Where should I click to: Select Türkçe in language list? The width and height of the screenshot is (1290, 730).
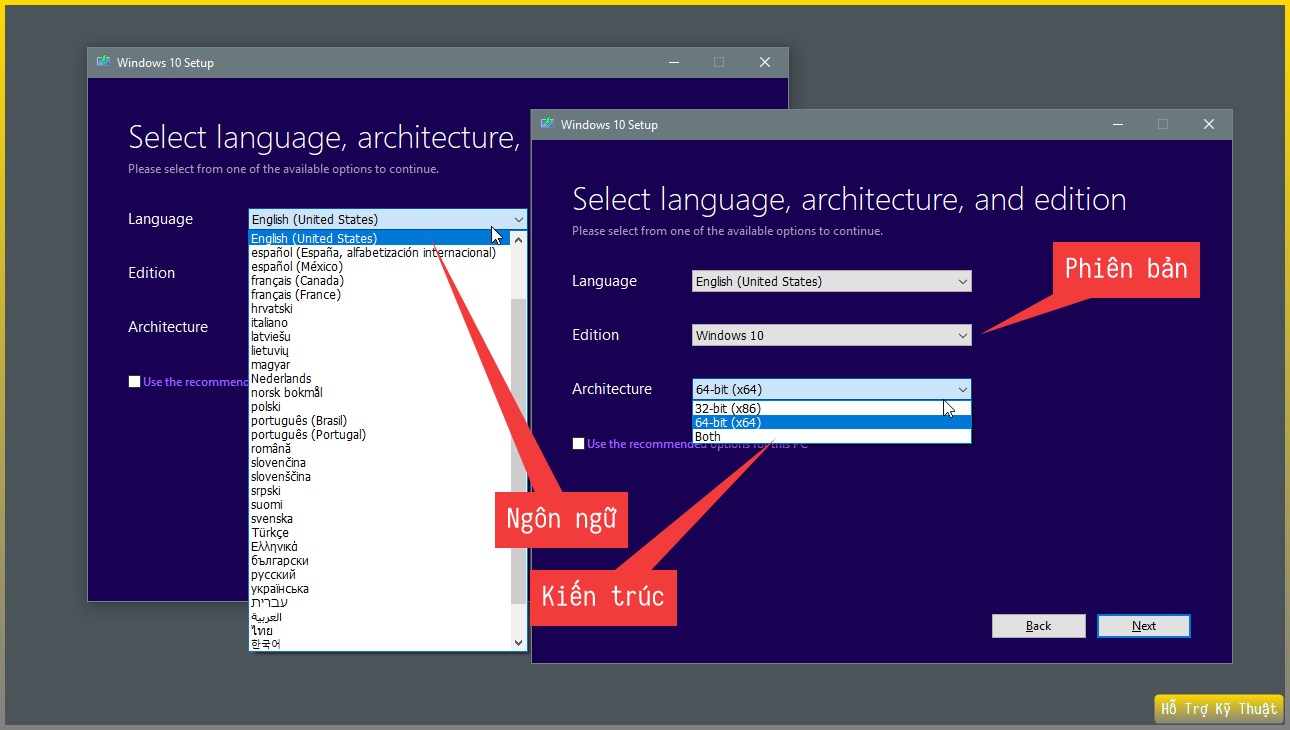pyautogui.click(x=379, y=532)
